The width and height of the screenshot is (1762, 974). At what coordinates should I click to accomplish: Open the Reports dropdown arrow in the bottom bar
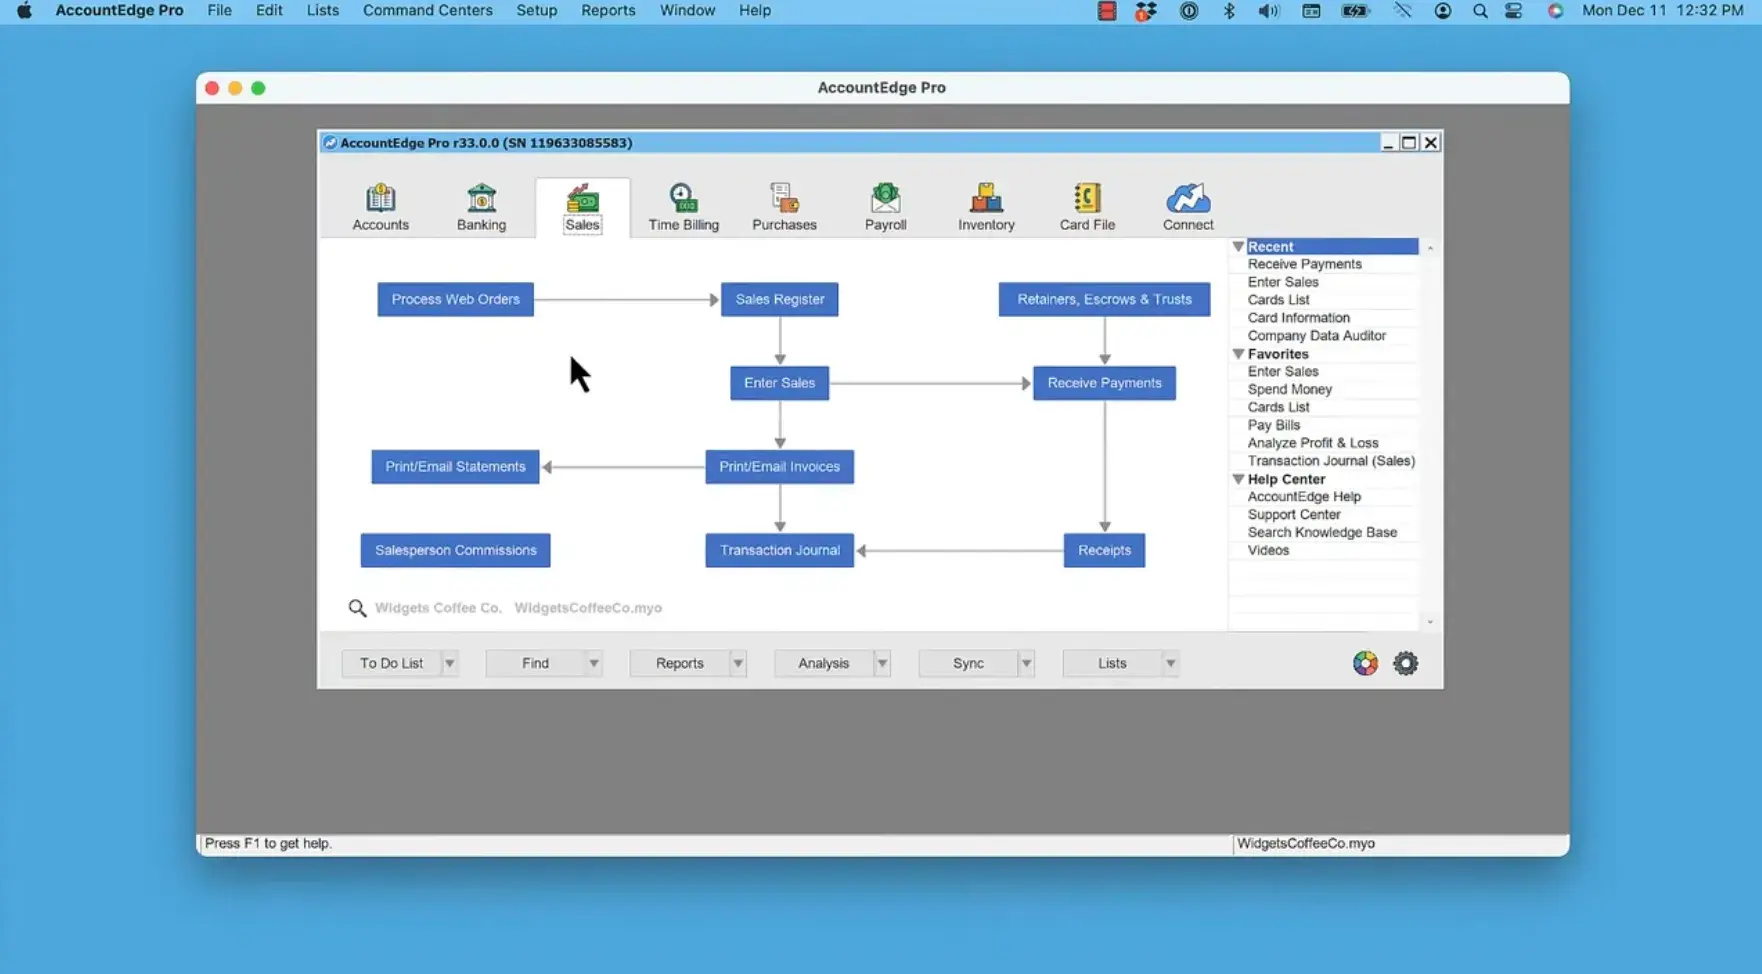coord(738,663)
